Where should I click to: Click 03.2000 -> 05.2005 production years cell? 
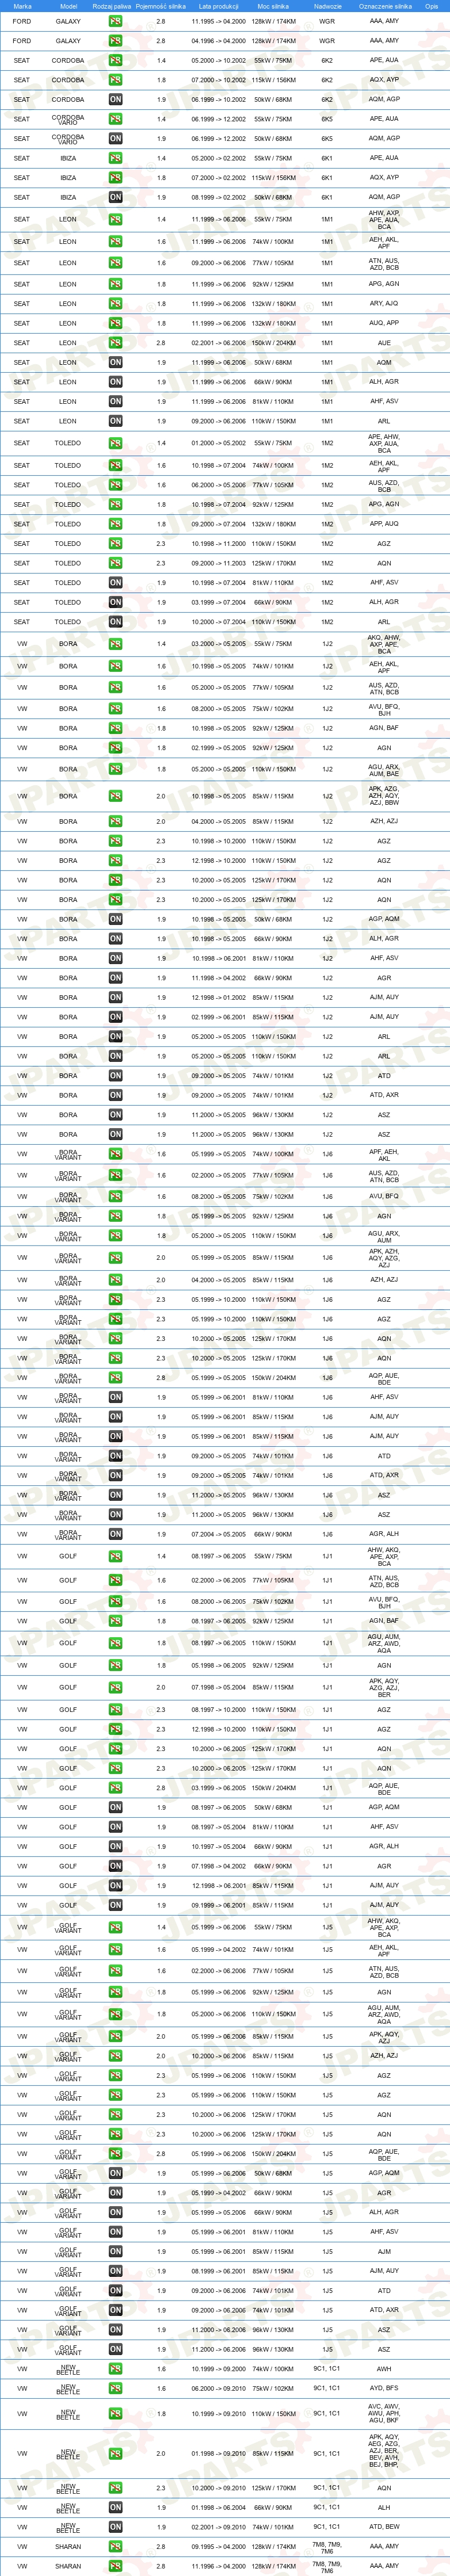pyautogui.click(x=219, y=644)
